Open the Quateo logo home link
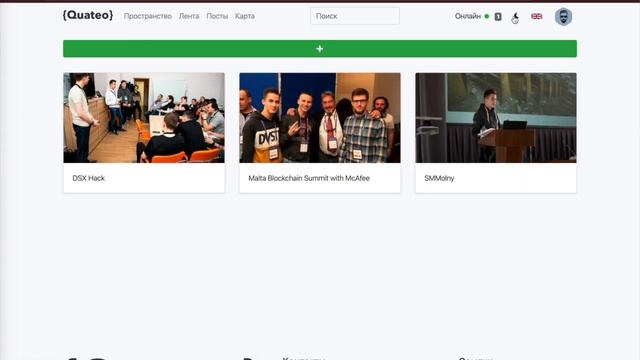 (x=88, y=16)
